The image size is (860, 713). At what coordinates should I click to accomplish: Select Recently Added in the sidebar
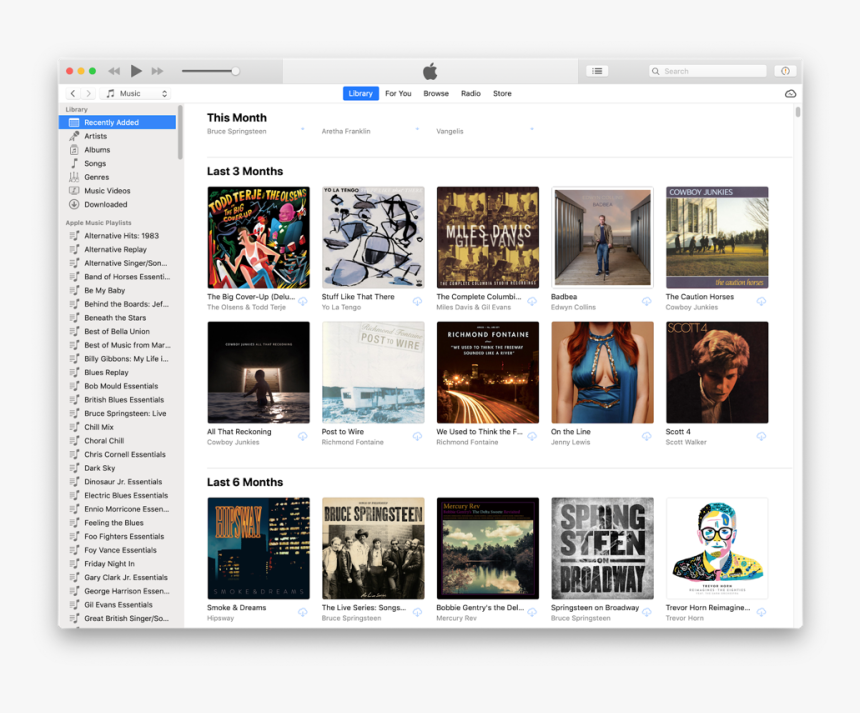point(117,122)
